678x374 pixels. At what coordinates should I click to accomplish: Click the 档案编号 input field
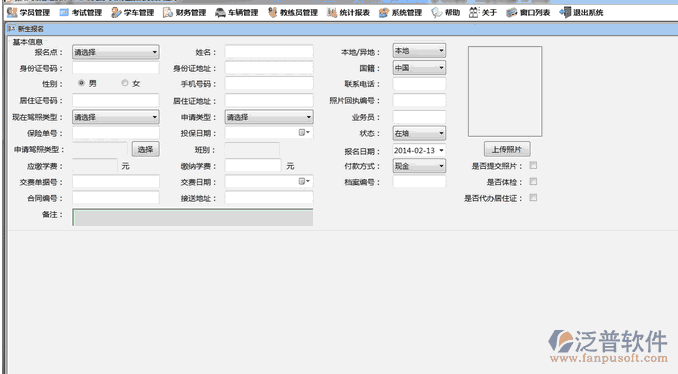[419, 182]
